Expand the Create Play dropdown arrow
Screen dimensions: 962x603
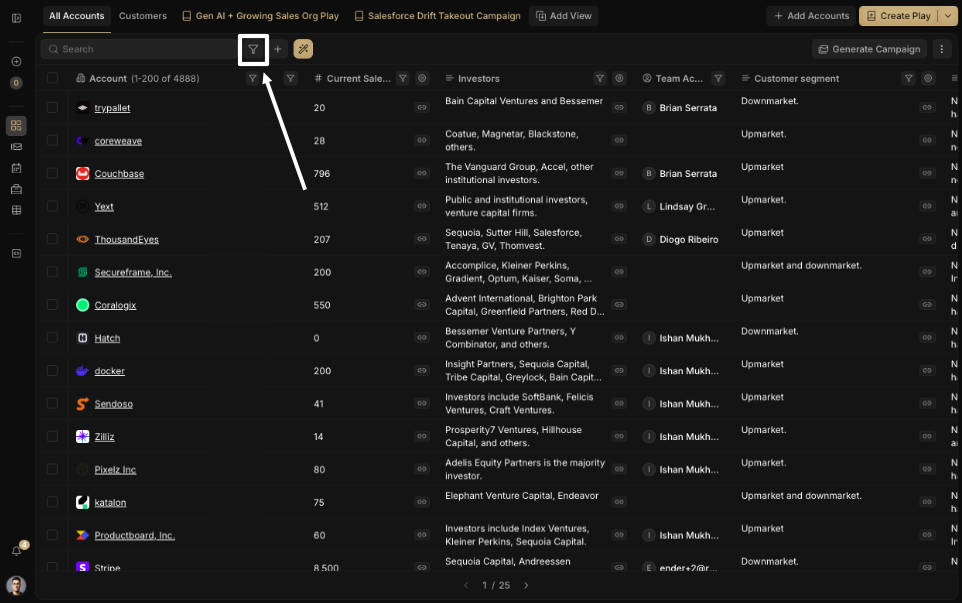point(946,16)
